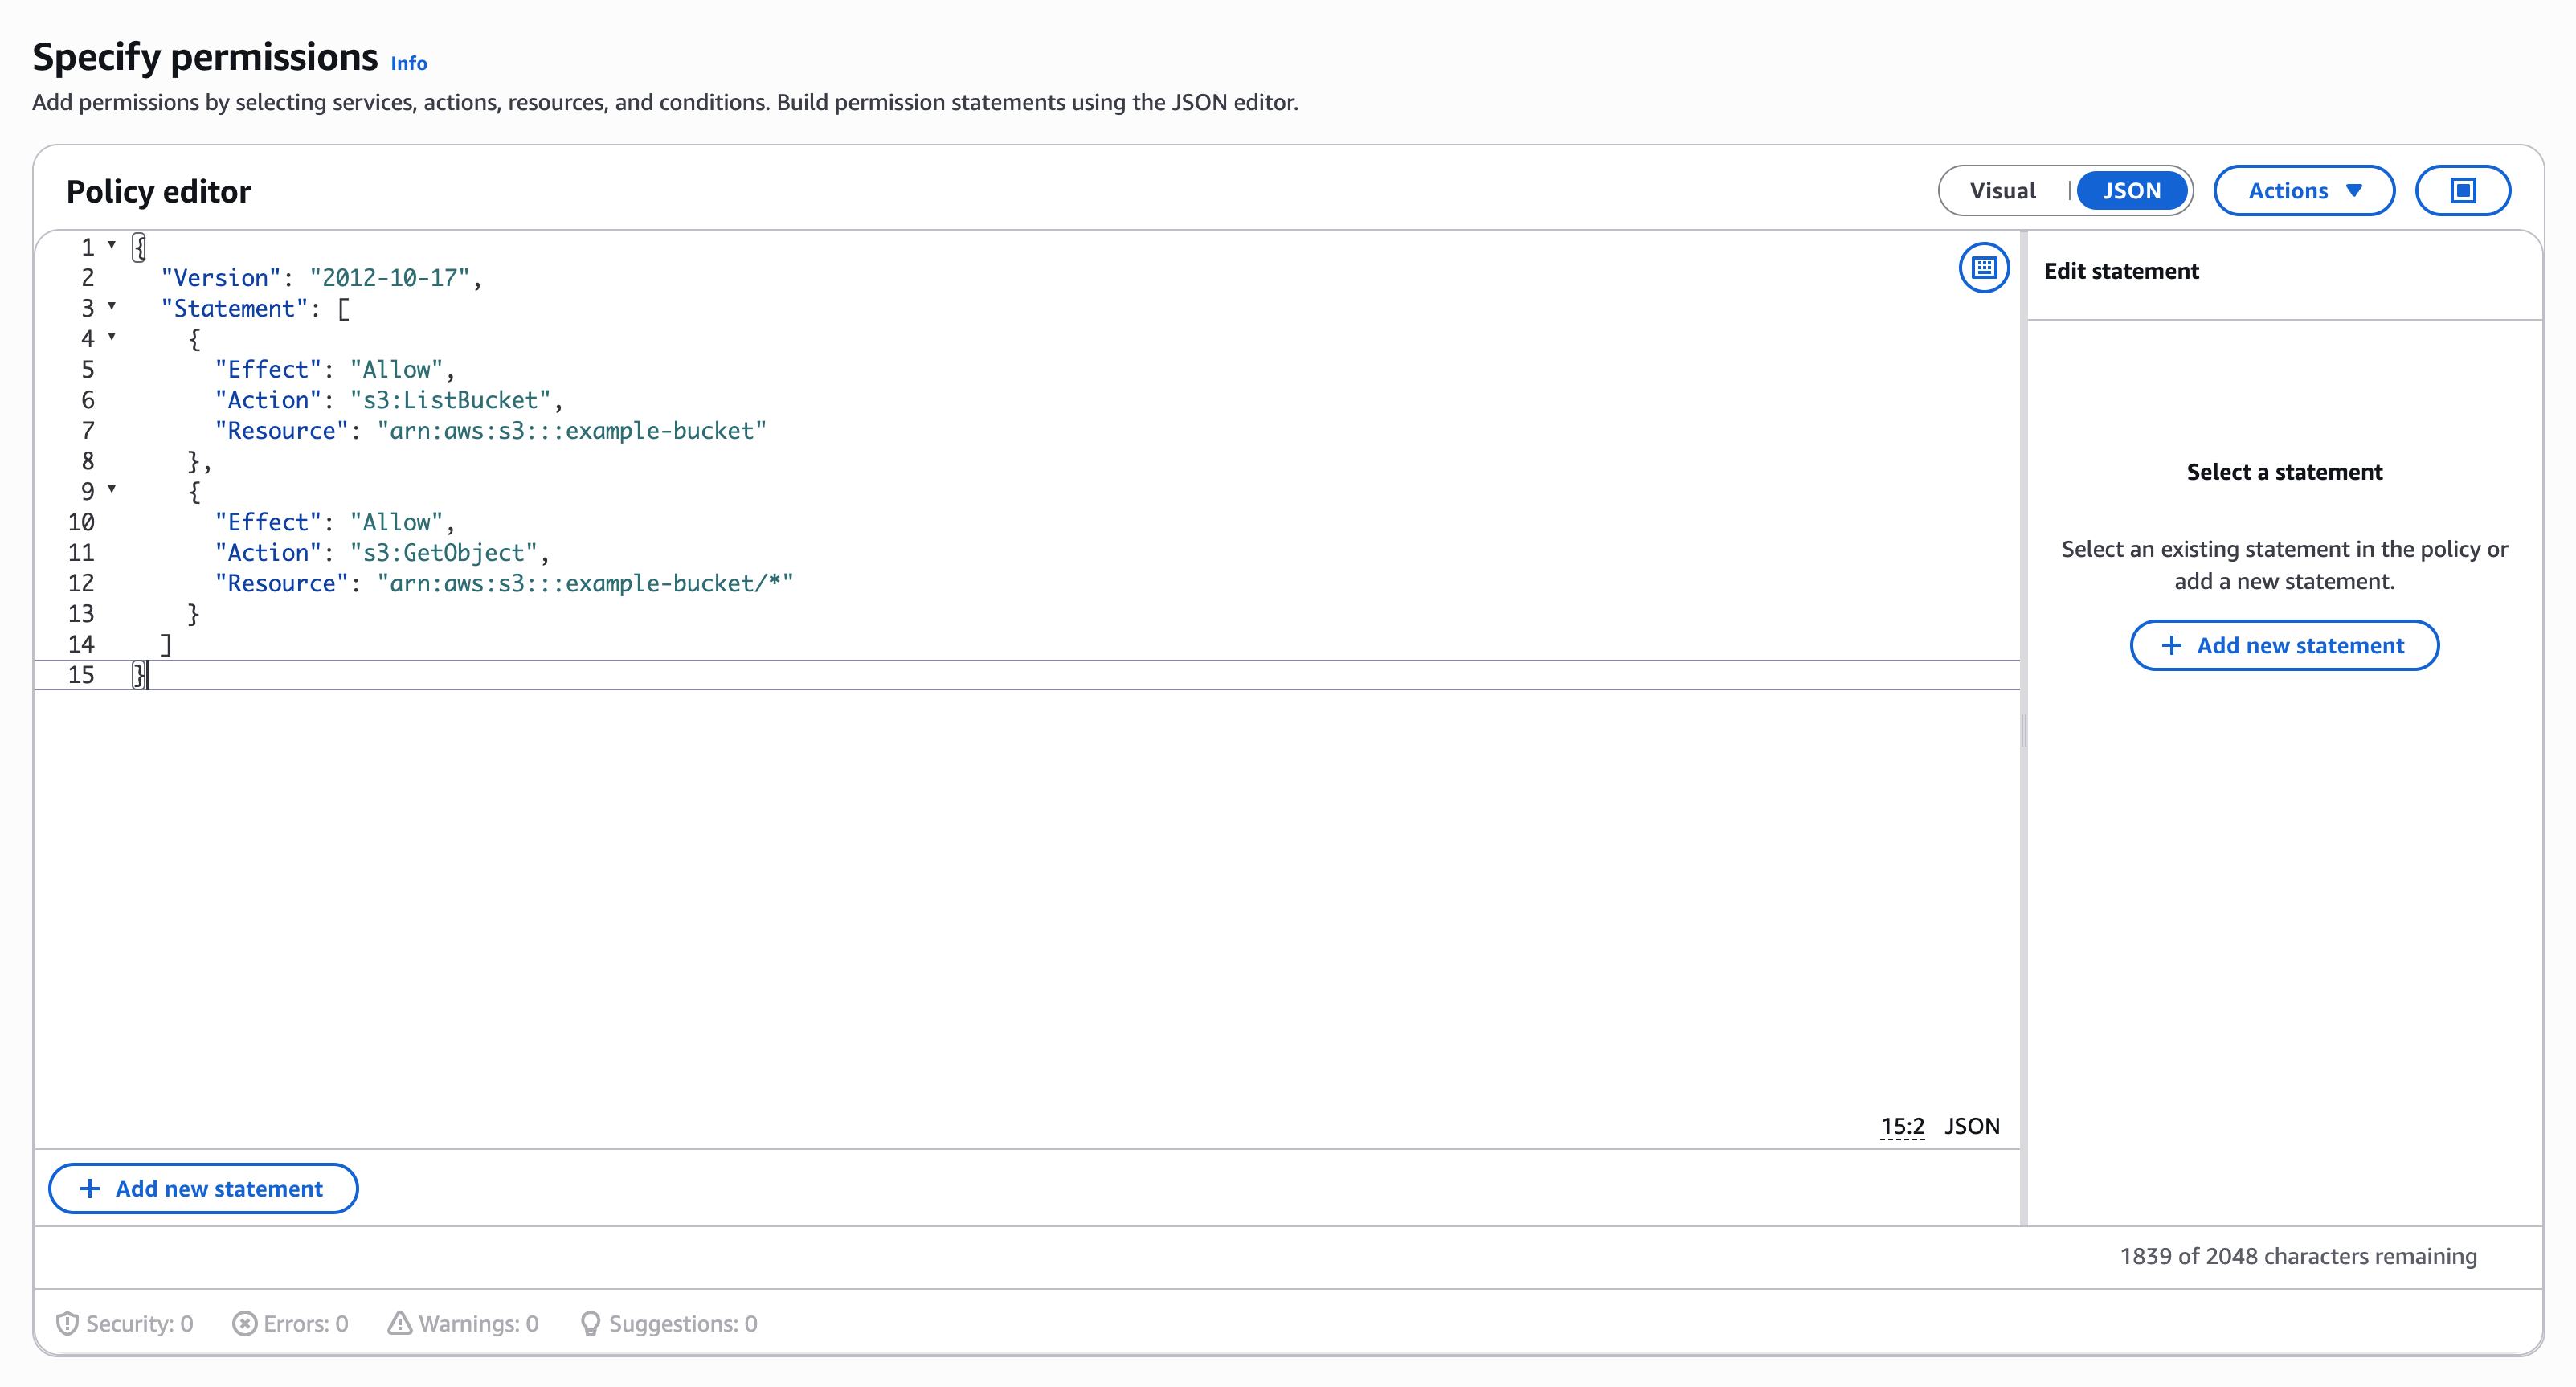This screenshot has width=2576, height=1387.
Task: Click the fullscreen editor square icon button
Action: pos(2463,190)
